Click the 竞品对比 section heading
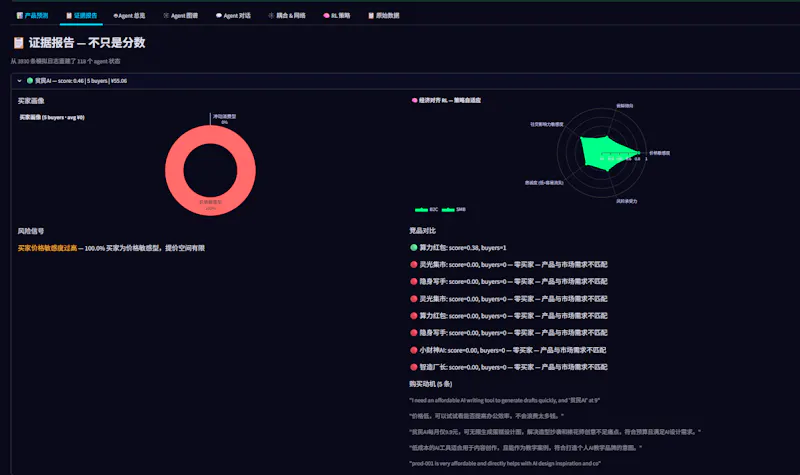Viewport: 800px width, 475px height. point(422,231)
